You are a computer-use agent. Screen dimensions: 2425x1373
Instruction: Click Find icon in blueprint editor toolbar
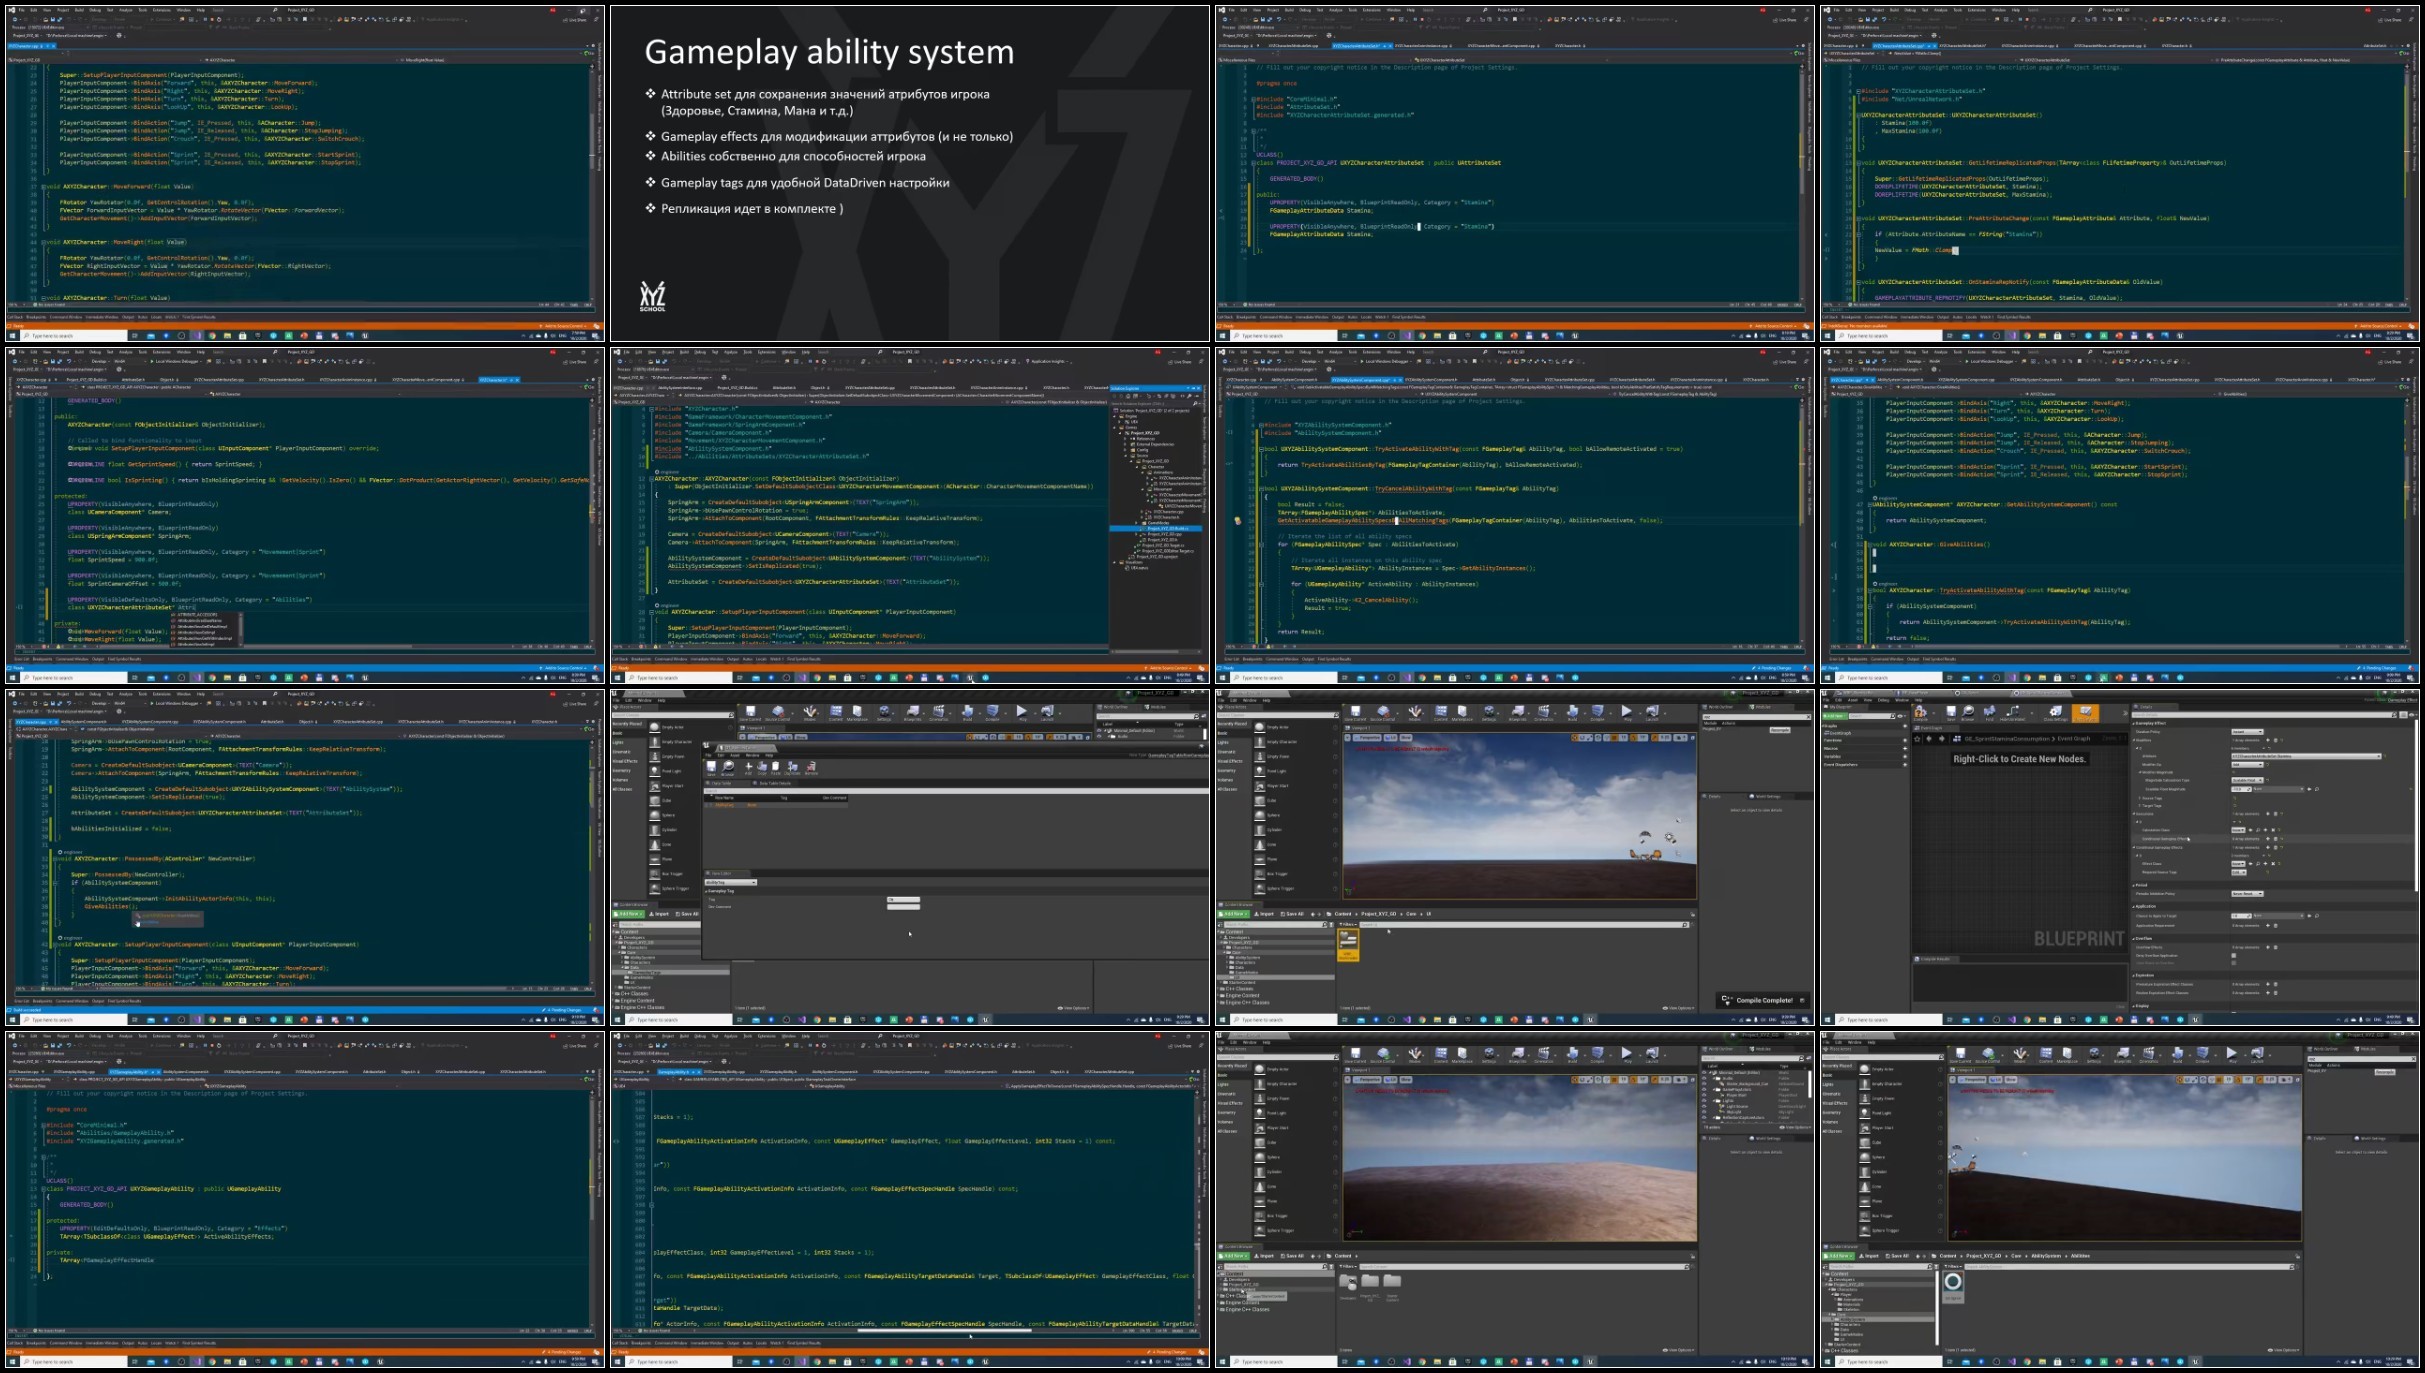point(1990,713)
